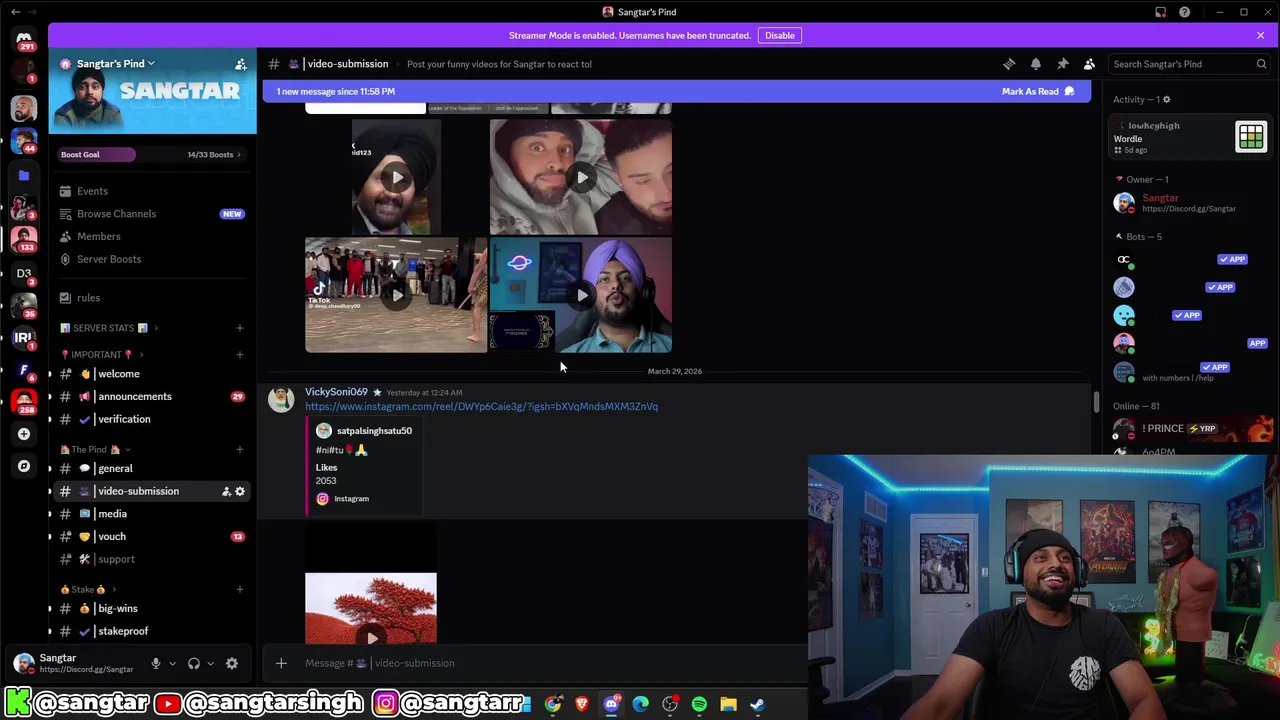1280x720 pixels.
Task: Click satpalsinghsatu50 embed author
Action: 374,431
